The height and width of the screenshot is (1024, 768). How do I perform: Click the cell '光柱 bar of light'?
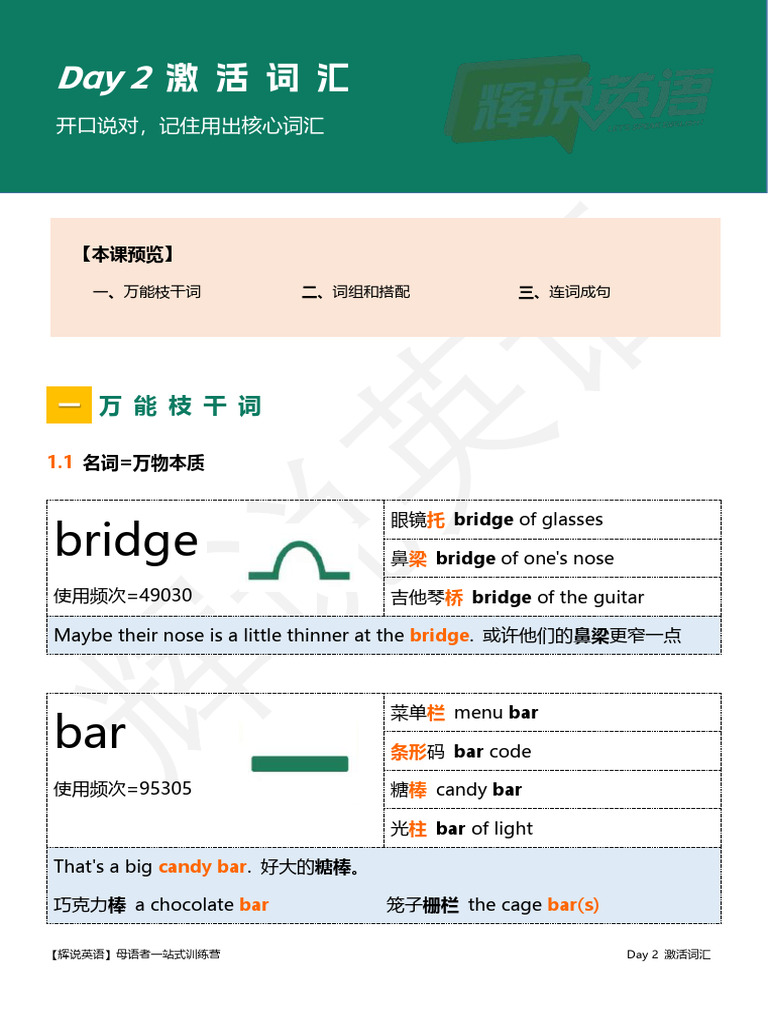pos(552,829)
